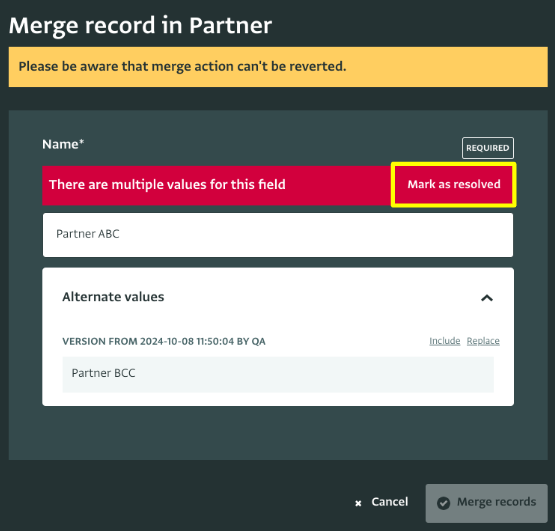Click the version from 2024-10-08 label

164,341
